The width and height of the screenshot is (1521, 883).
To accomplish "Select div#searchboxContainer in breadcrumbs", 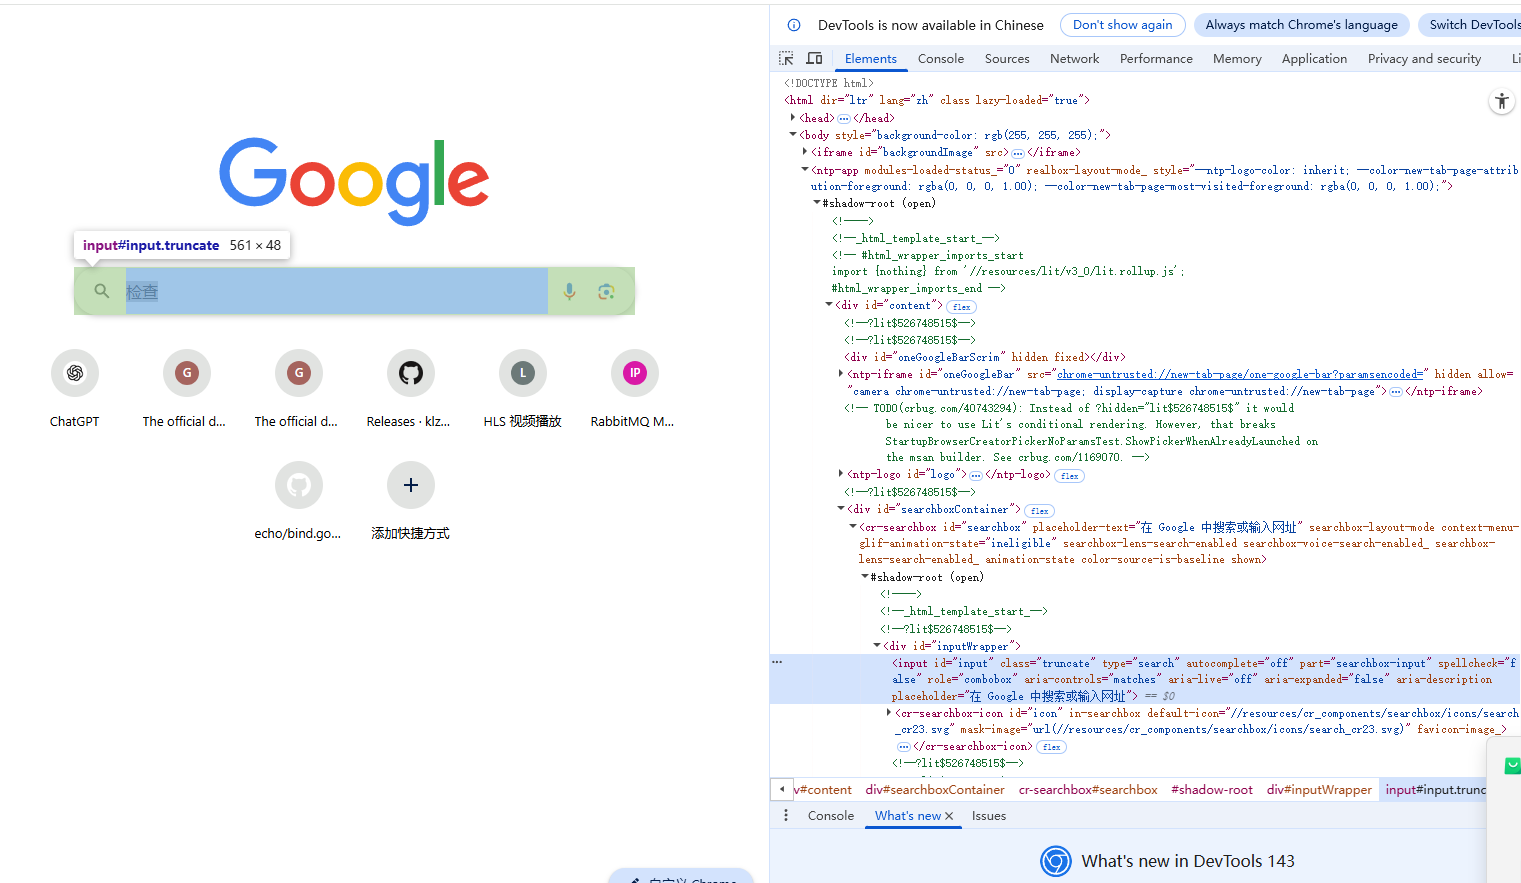I will point(935,790).
